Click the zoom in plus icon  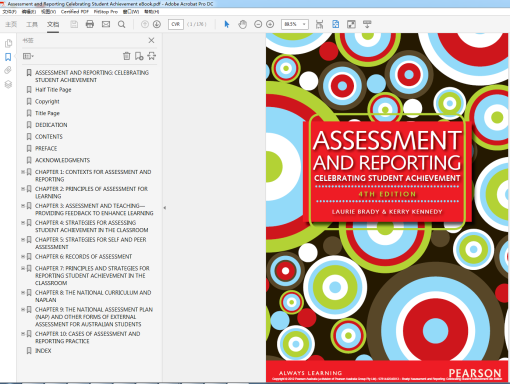(270, 24)
